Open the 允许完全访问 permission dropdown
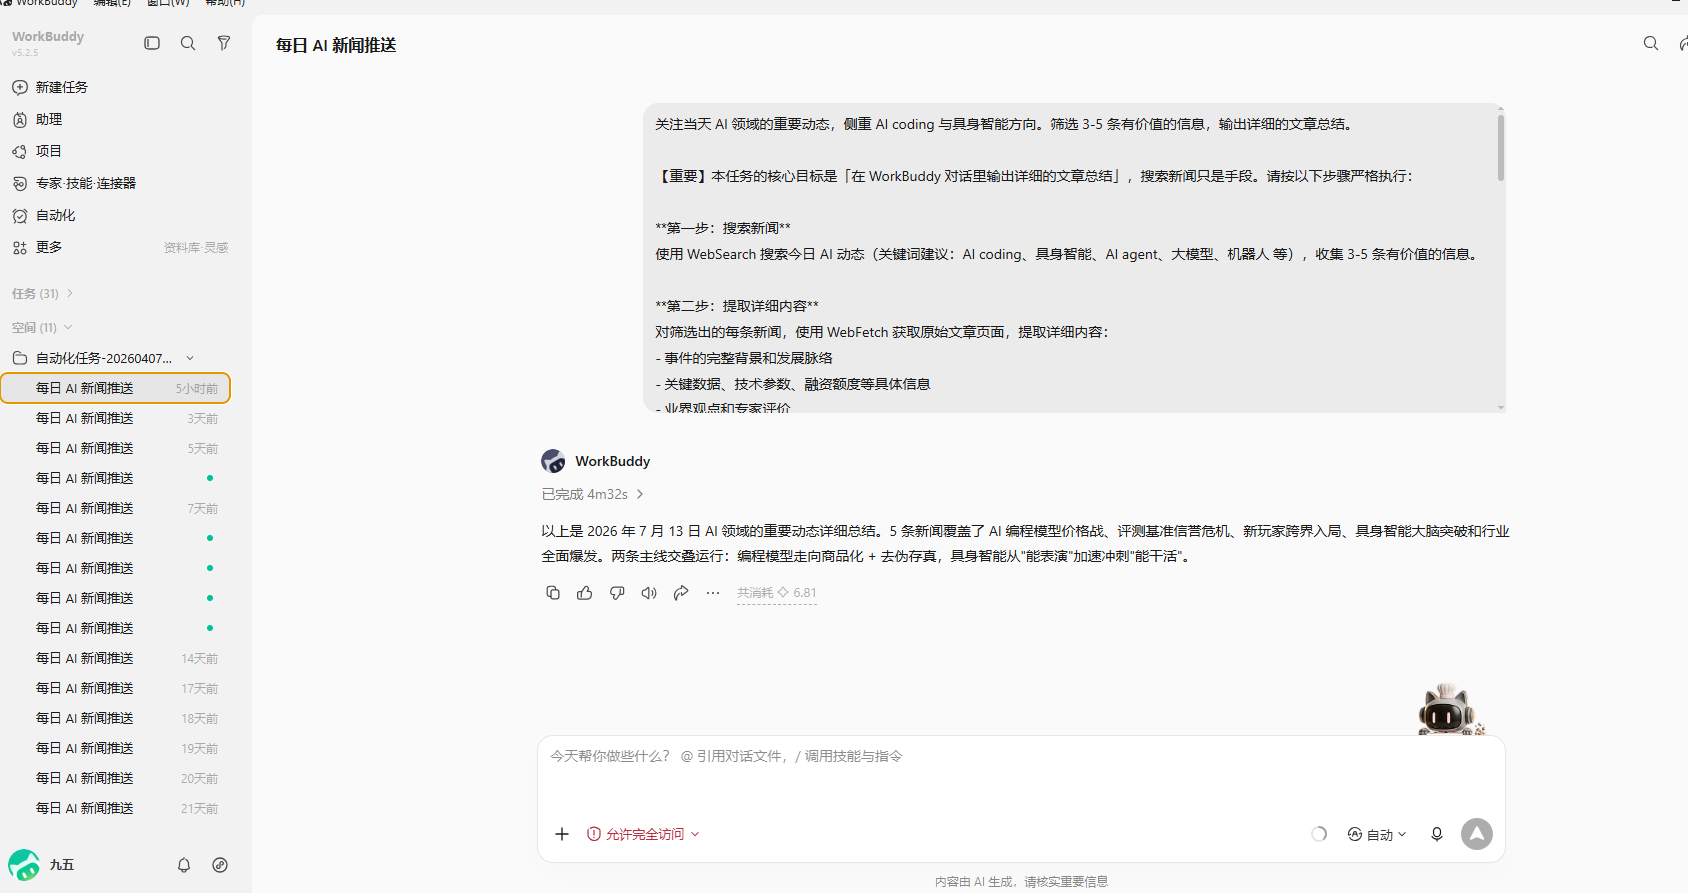The height and width of the screenshot is (893, 1688). (x=643, y=834)
